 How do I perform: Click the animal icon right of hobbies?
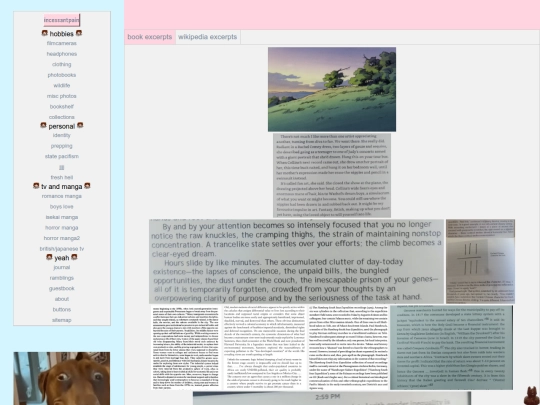pyautogui.click(x=79, y=33)
